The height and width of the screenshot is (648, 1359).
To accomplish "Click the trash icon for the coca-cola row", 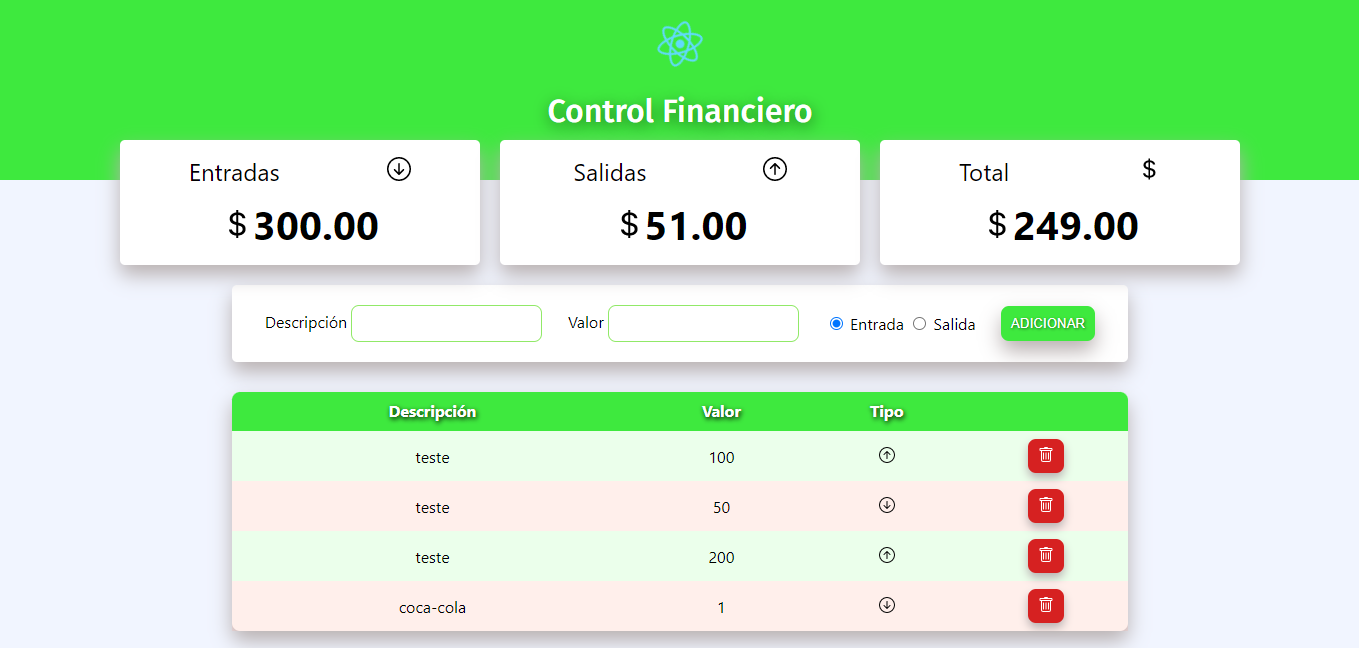I will point(1045,606).
